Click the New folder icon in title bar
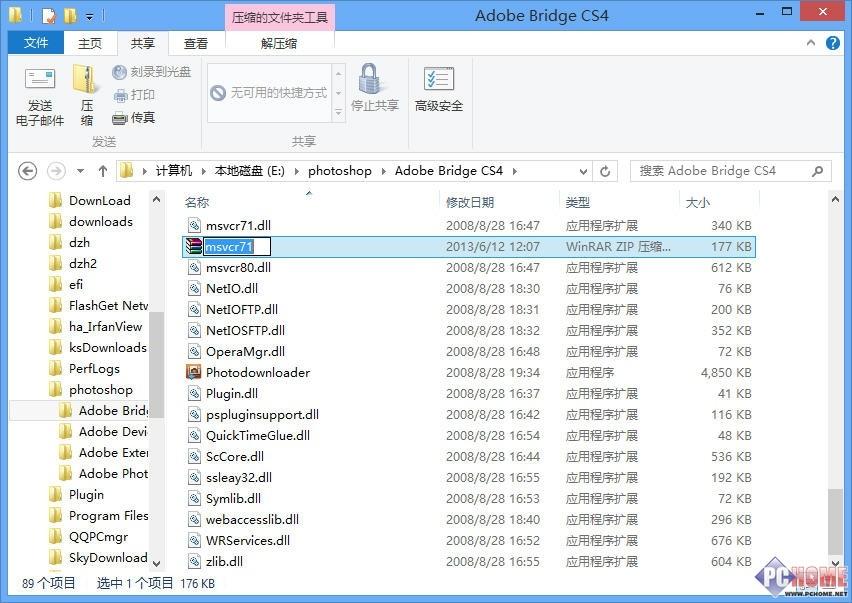 tap(70, 16)
